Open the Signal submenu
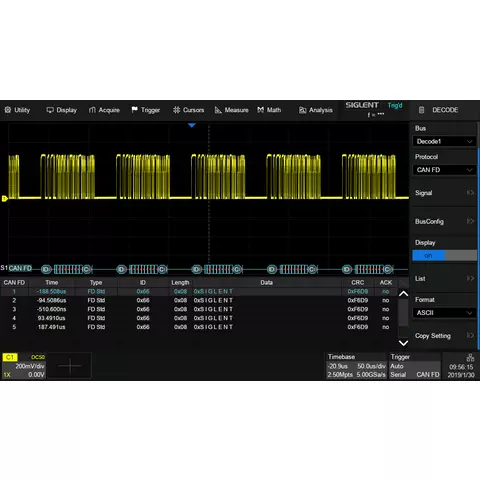The width and height of the screenshot is (480, 480). point(444,193)
